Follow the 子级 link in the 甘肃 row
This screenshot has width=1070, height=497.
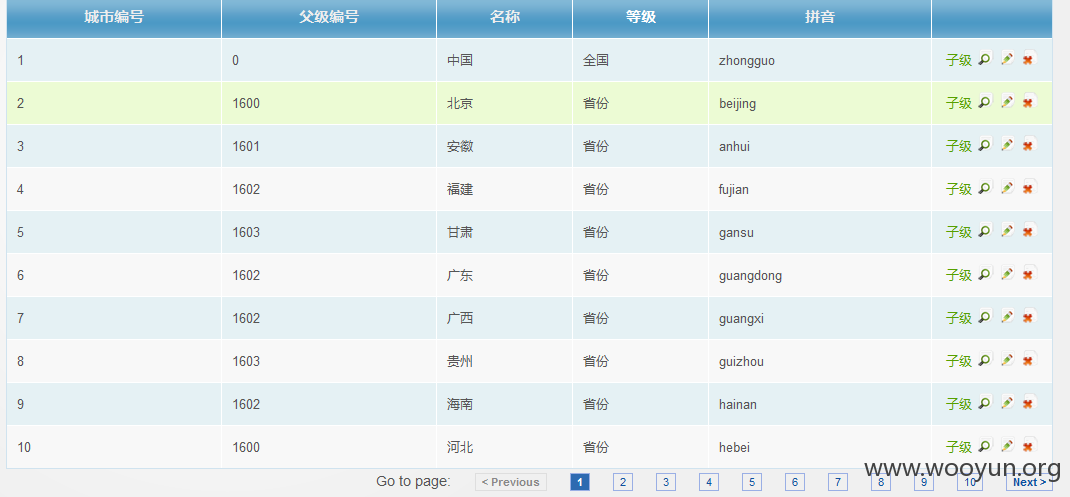click(x=958, y=233)
